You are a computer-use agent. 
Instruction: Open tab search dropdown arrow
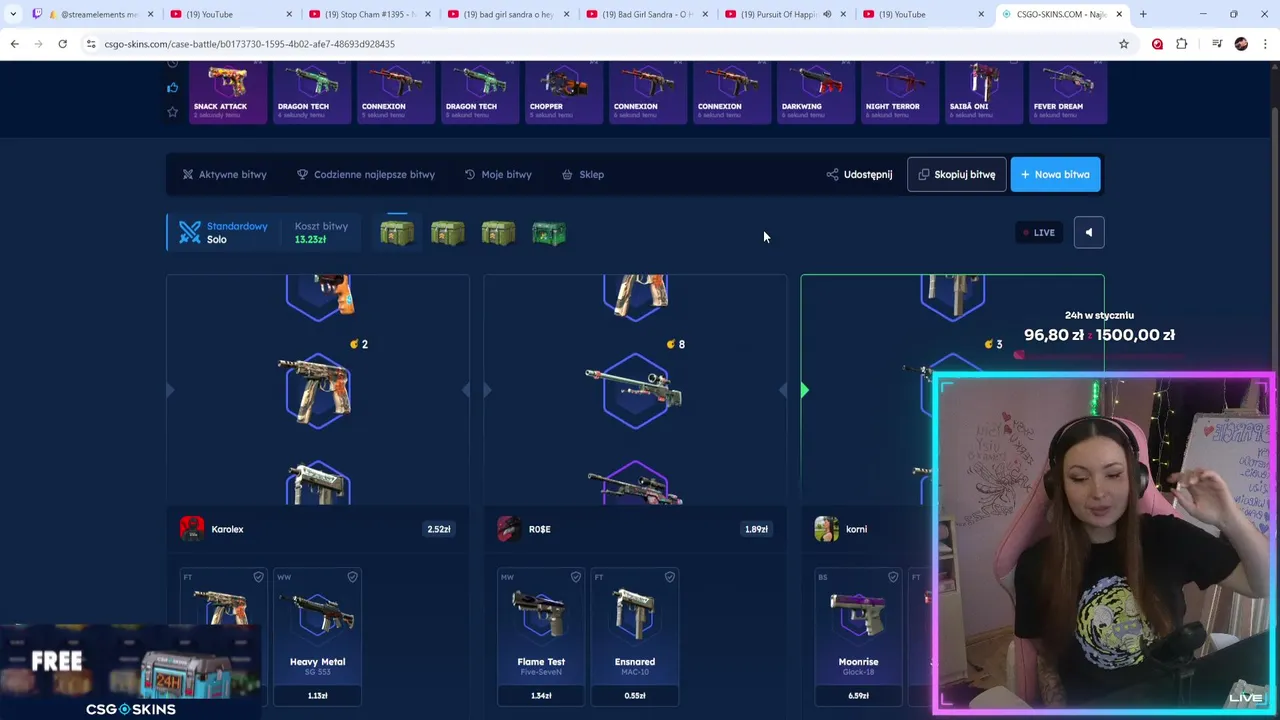tap(13, 14)
